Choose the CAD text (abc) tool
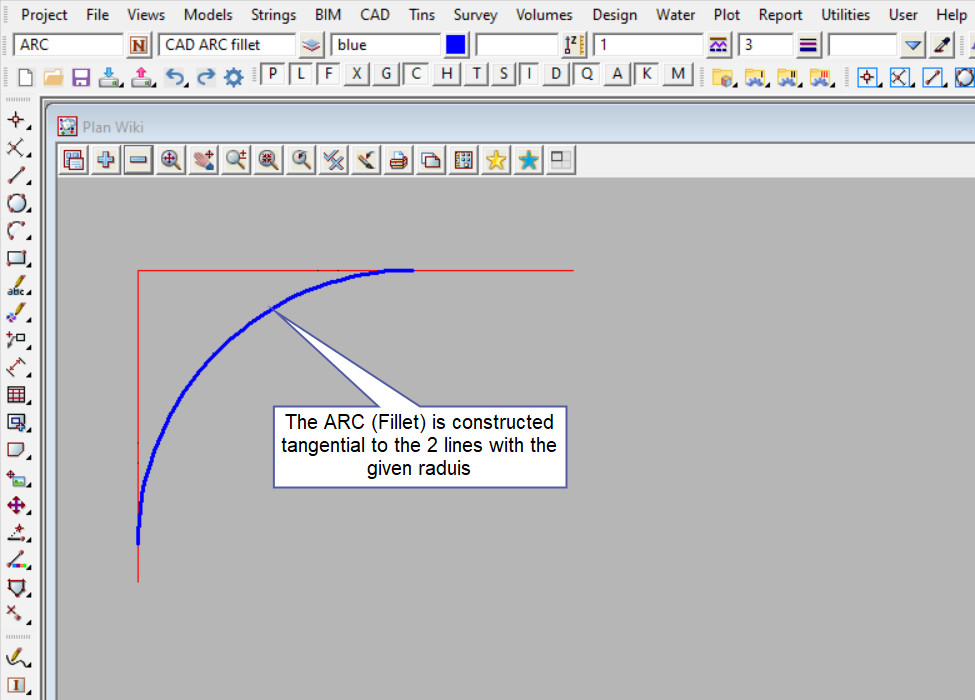Viewport: 975px width, 700px height. click(16, 286)
